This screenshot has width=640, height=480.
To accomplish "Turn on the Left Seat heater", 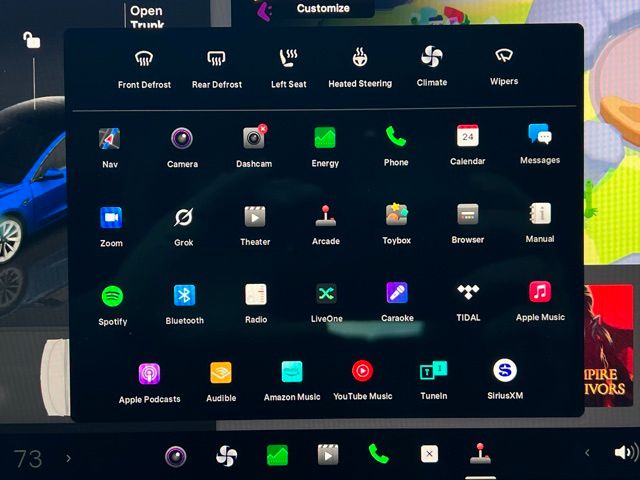I will (x=288, y=58).
